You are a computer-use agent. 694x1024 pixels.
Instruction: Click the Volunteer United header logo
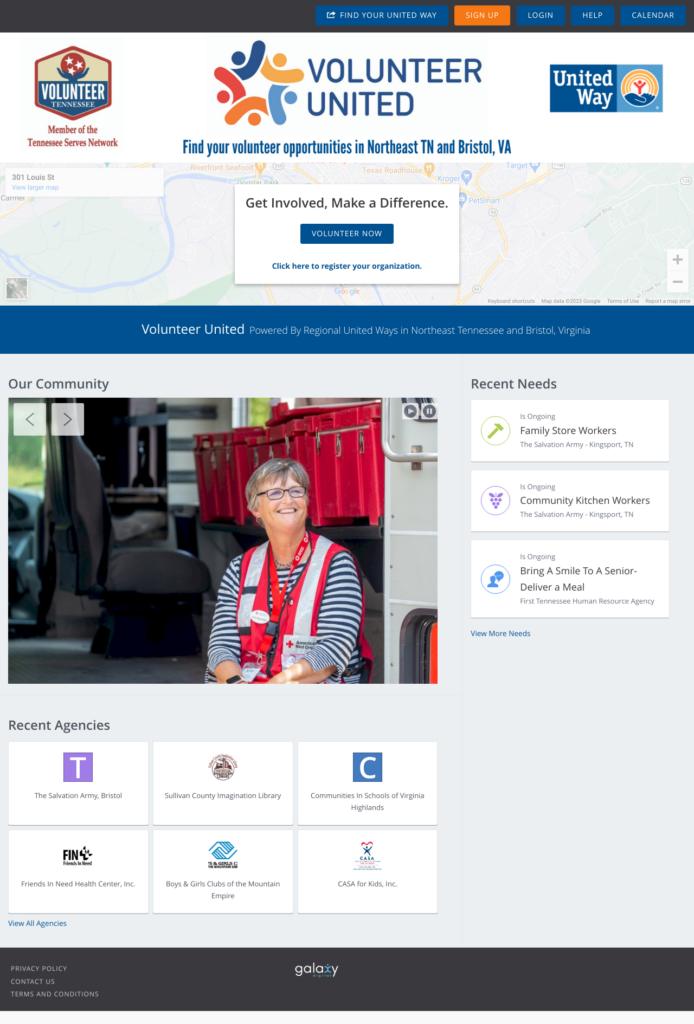point(348,83)
